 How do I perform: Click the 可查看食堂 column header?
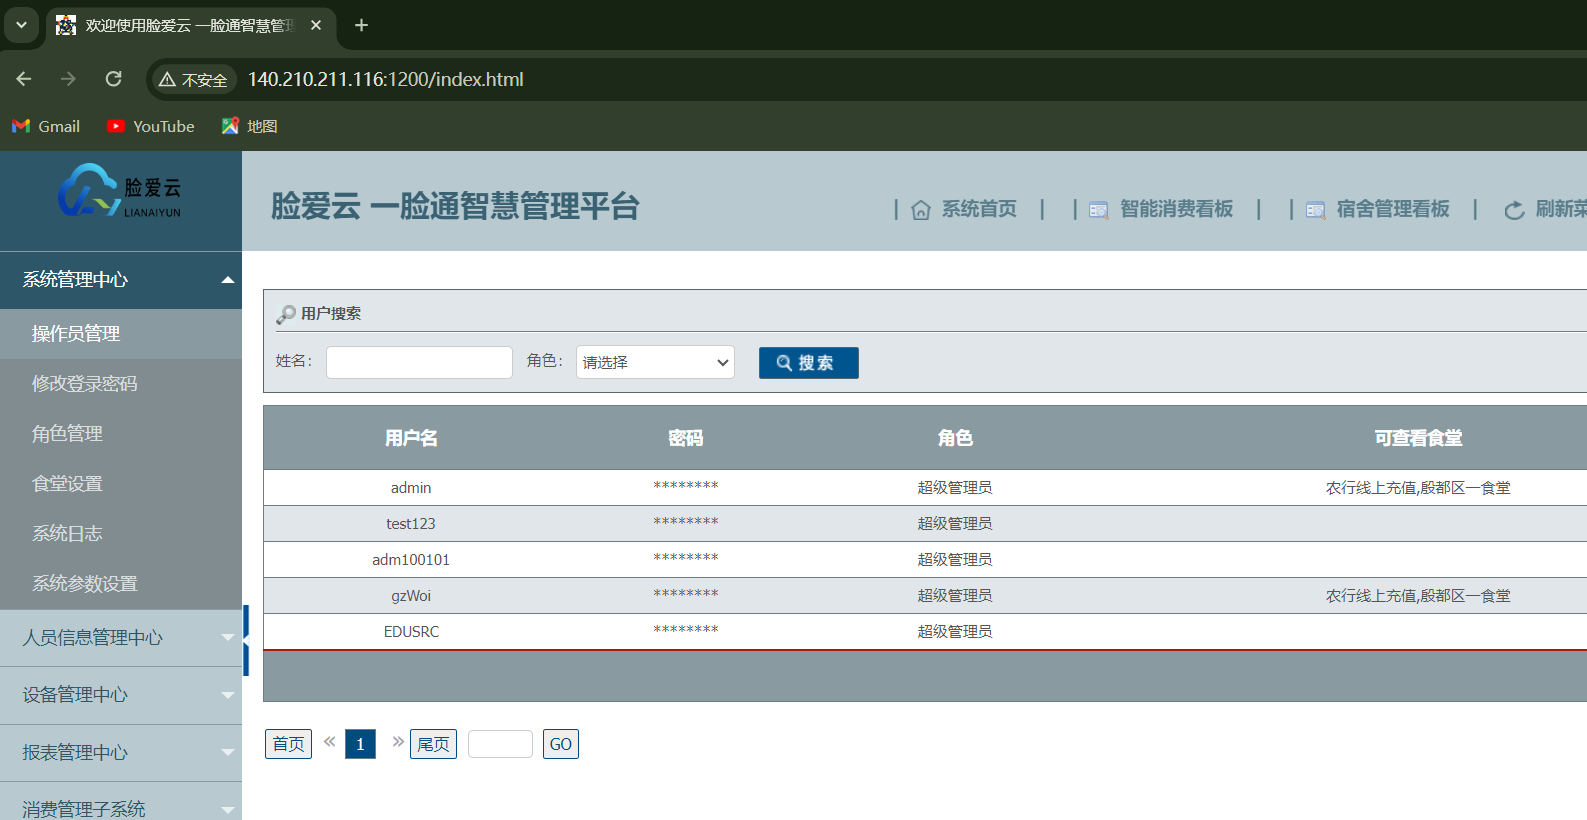1418,438
